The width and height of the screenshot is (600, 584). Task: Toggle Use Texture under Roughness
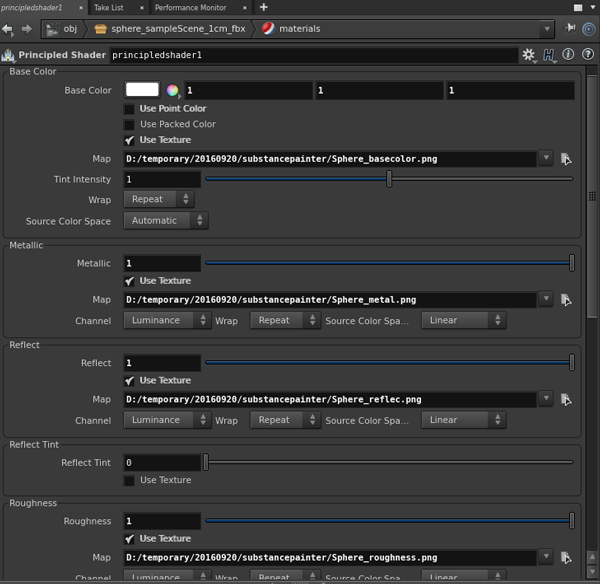tap(129, 539)
